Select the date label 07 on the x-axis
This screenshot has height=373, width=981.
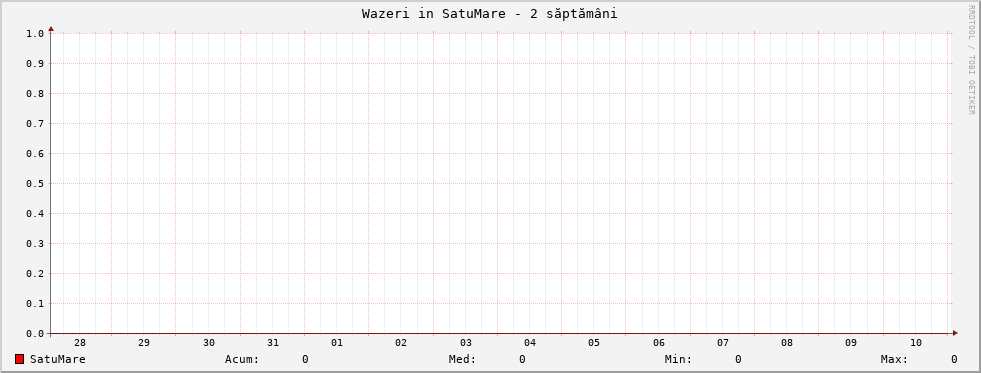(x=723, y=343)
